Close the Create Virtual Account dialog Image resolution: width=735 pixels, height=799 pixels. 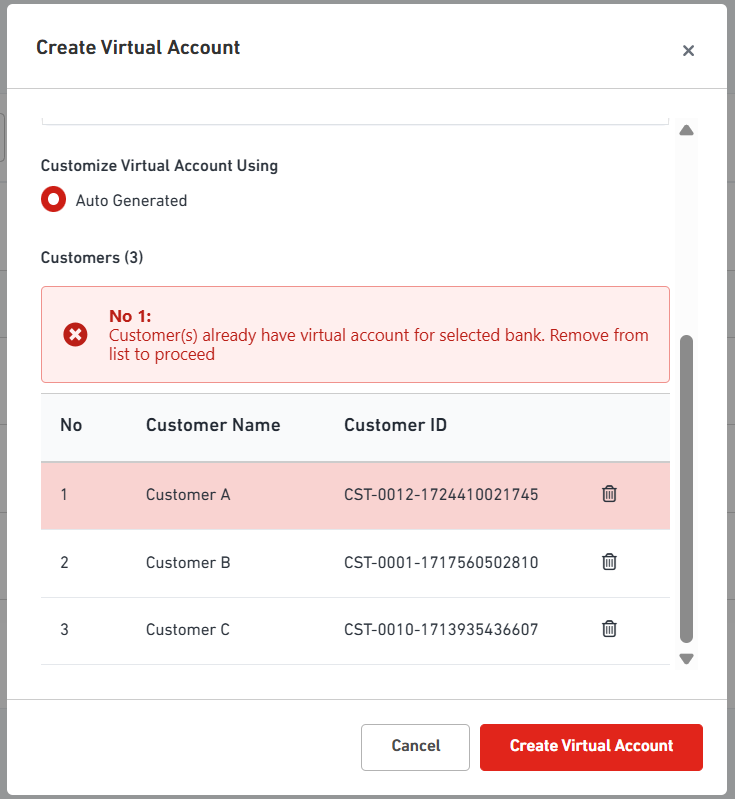[x=688, y=51]
